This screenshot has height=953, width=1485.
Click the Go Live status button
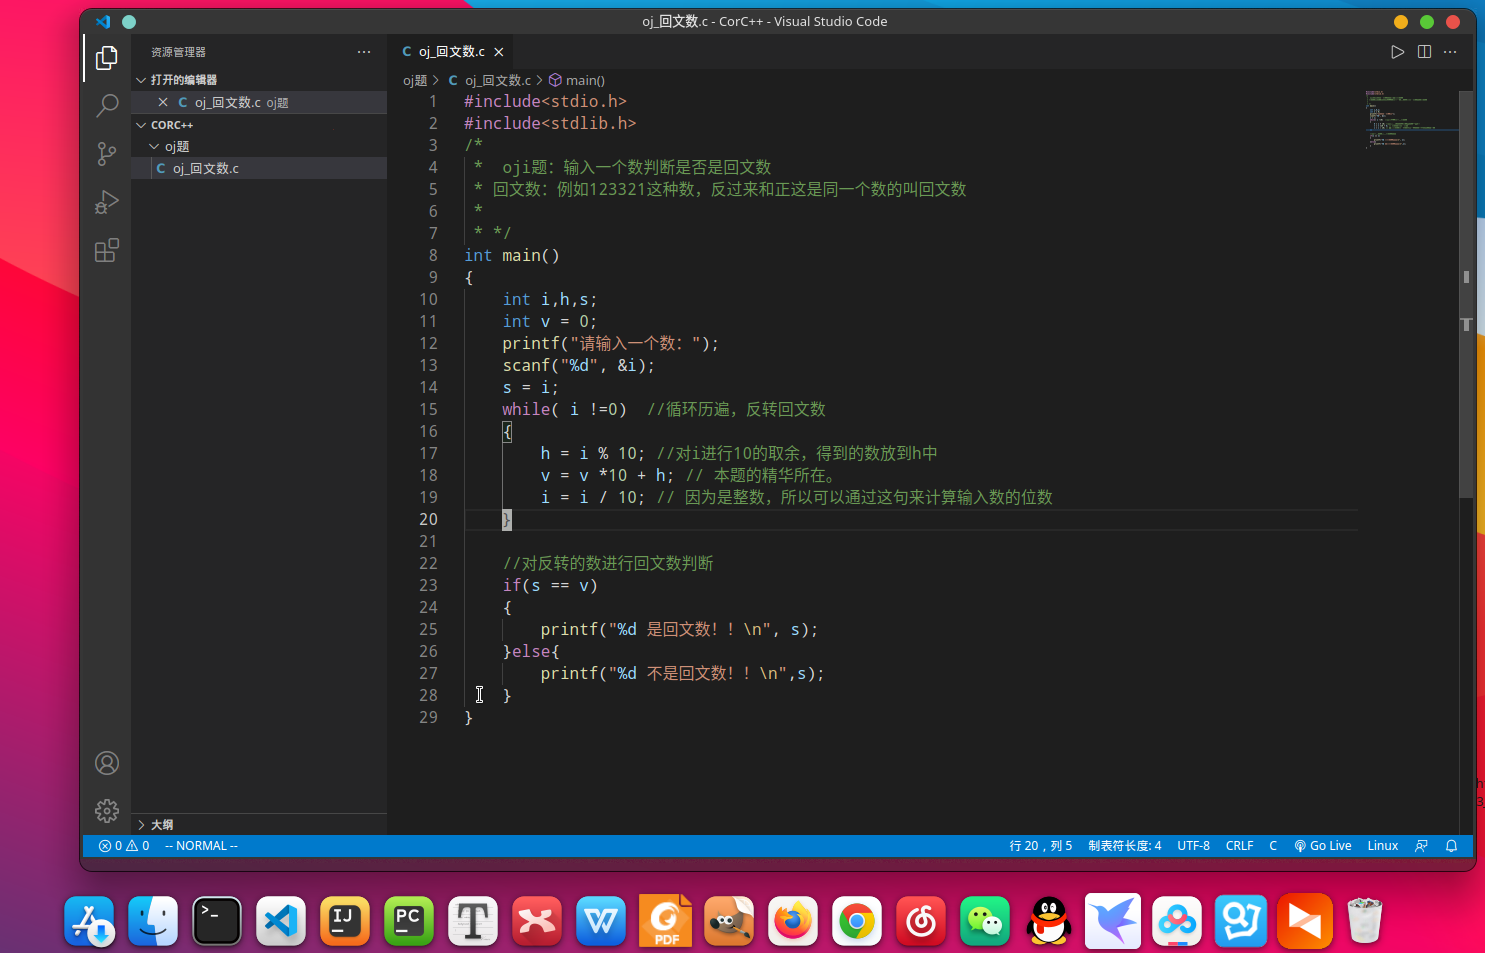(1323, 846)
